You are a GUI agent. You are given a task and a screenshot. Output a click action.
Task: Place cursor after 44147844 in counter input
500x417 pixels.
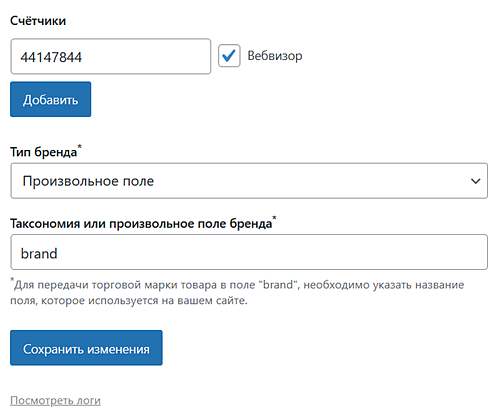click(x=83, y=57)
